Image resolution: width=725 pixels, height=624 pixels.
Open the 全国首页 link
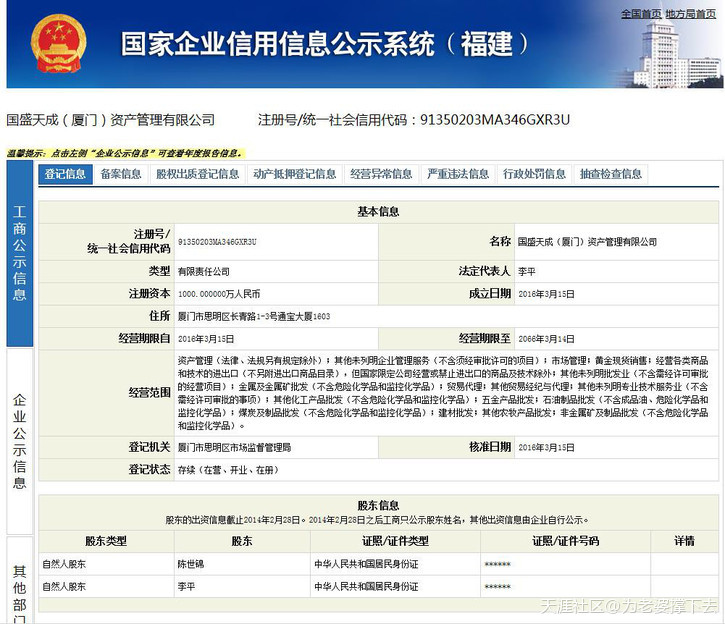point(642,14)
